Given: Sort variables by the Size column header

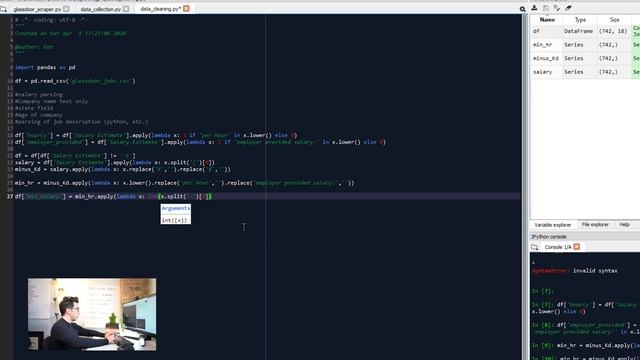Looking at the screenshot, I should point(614,20).
